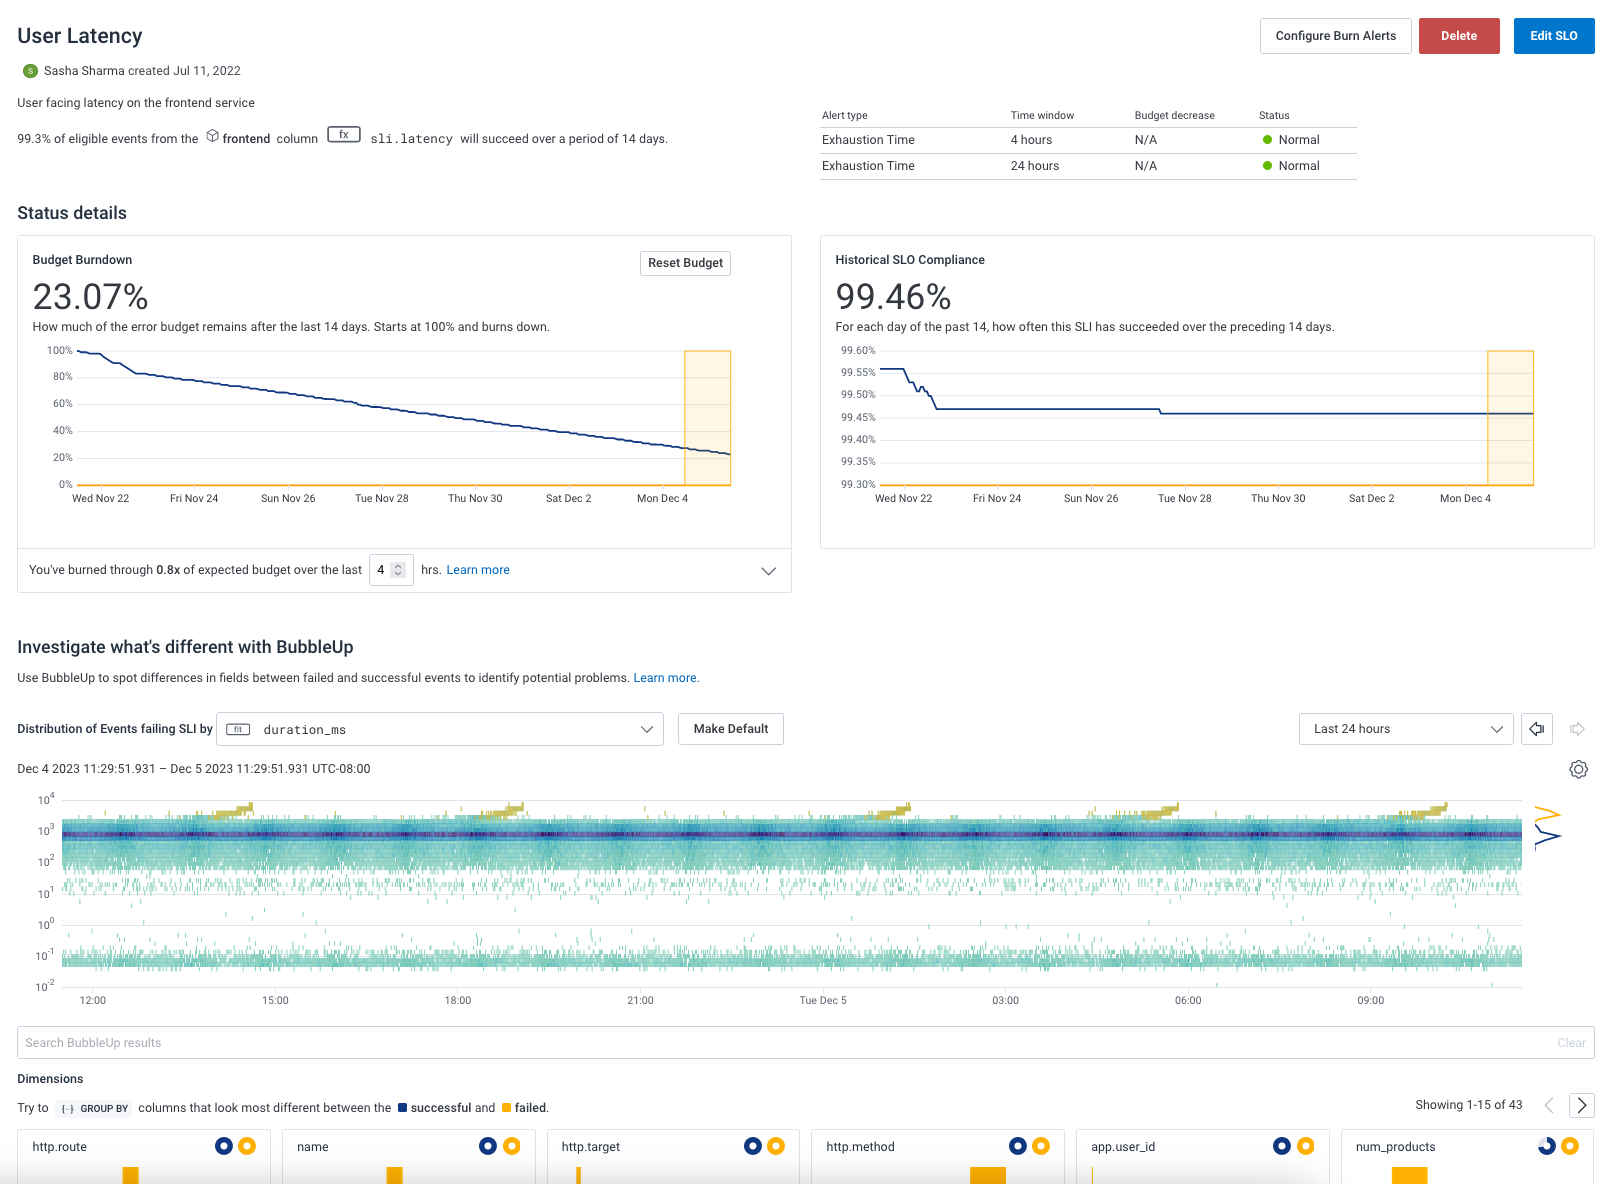Click the orange failed ring on name card
1612x1184 pixels.
tap(512, 1146)
